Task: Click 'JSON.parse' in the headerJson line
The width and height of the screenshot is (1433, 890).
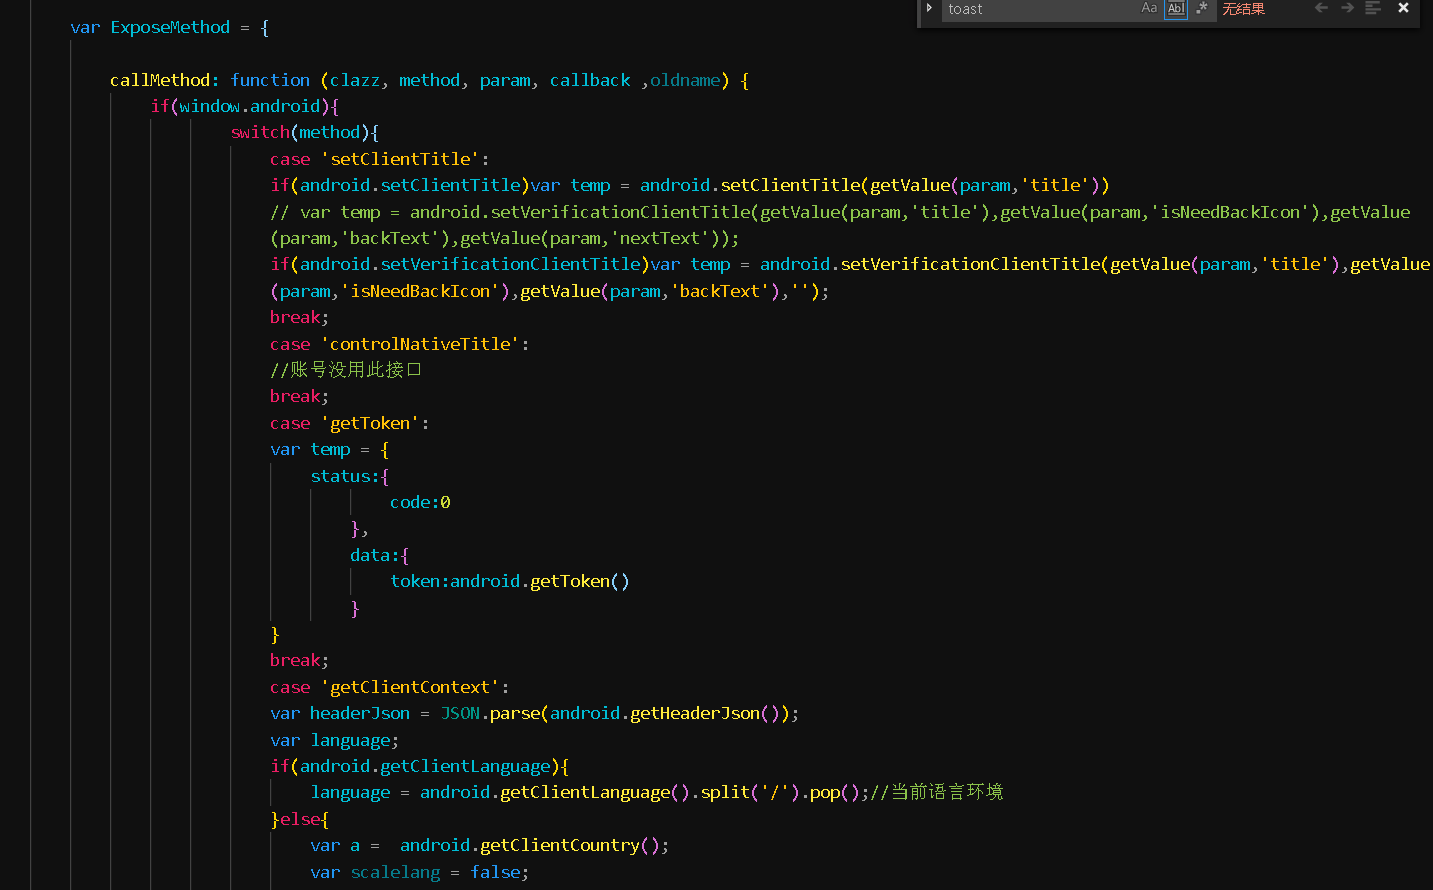Action: (490, 713)
